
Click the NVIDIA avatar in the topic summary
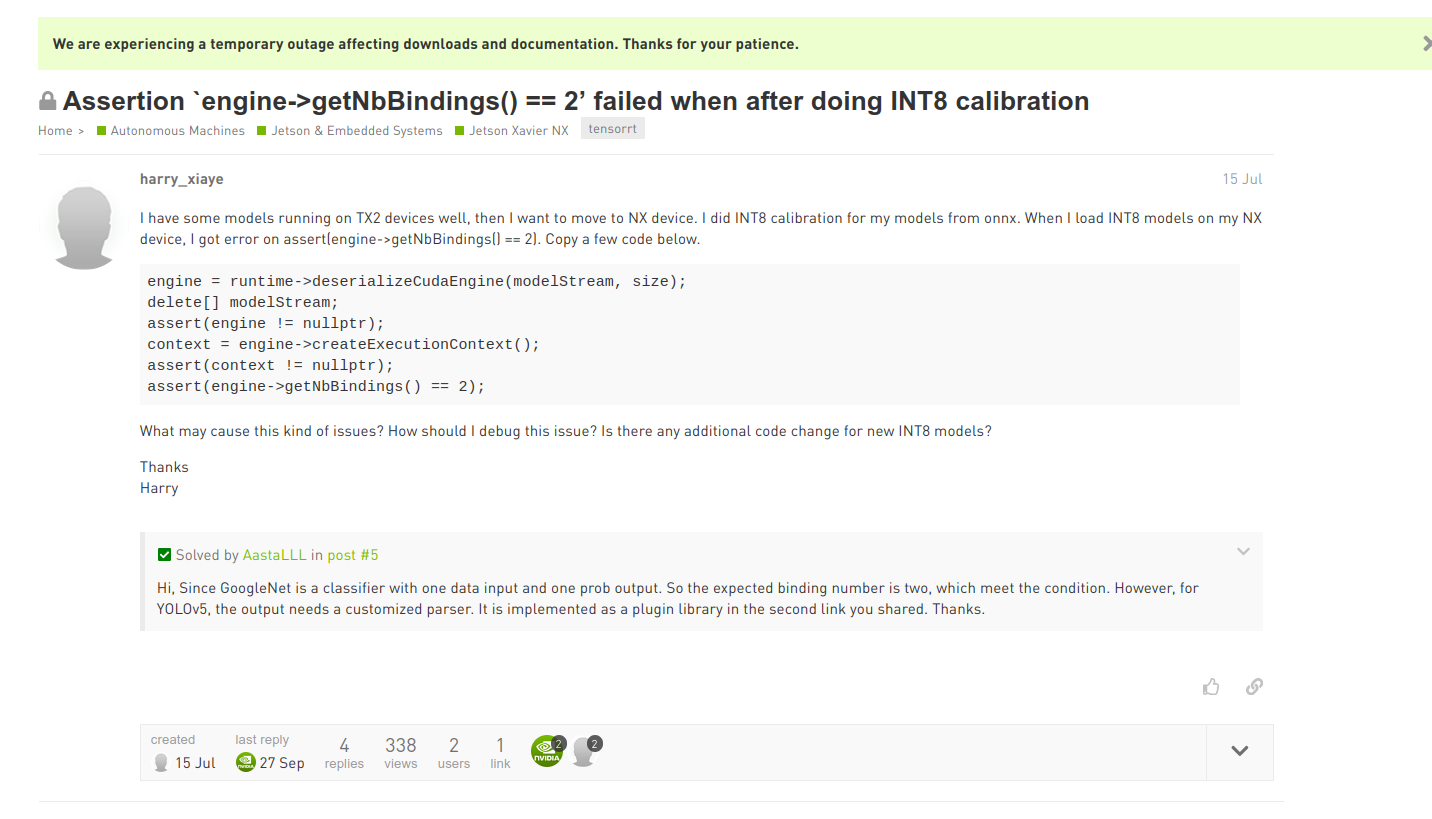click(547, 752)
